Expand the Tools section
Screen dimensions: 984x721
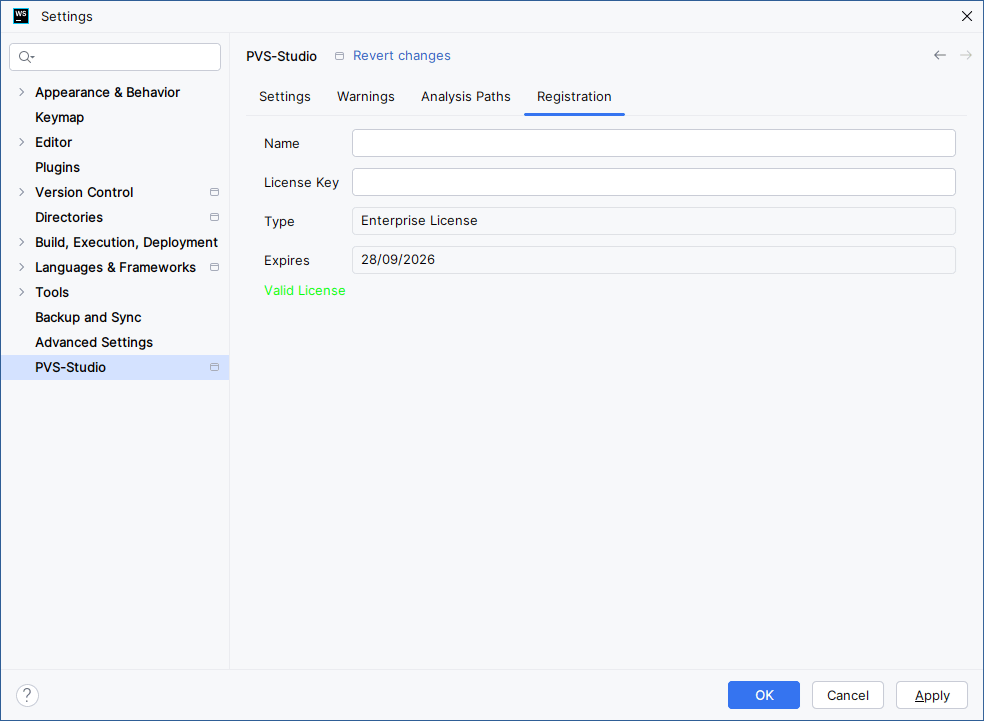point(22,292)
